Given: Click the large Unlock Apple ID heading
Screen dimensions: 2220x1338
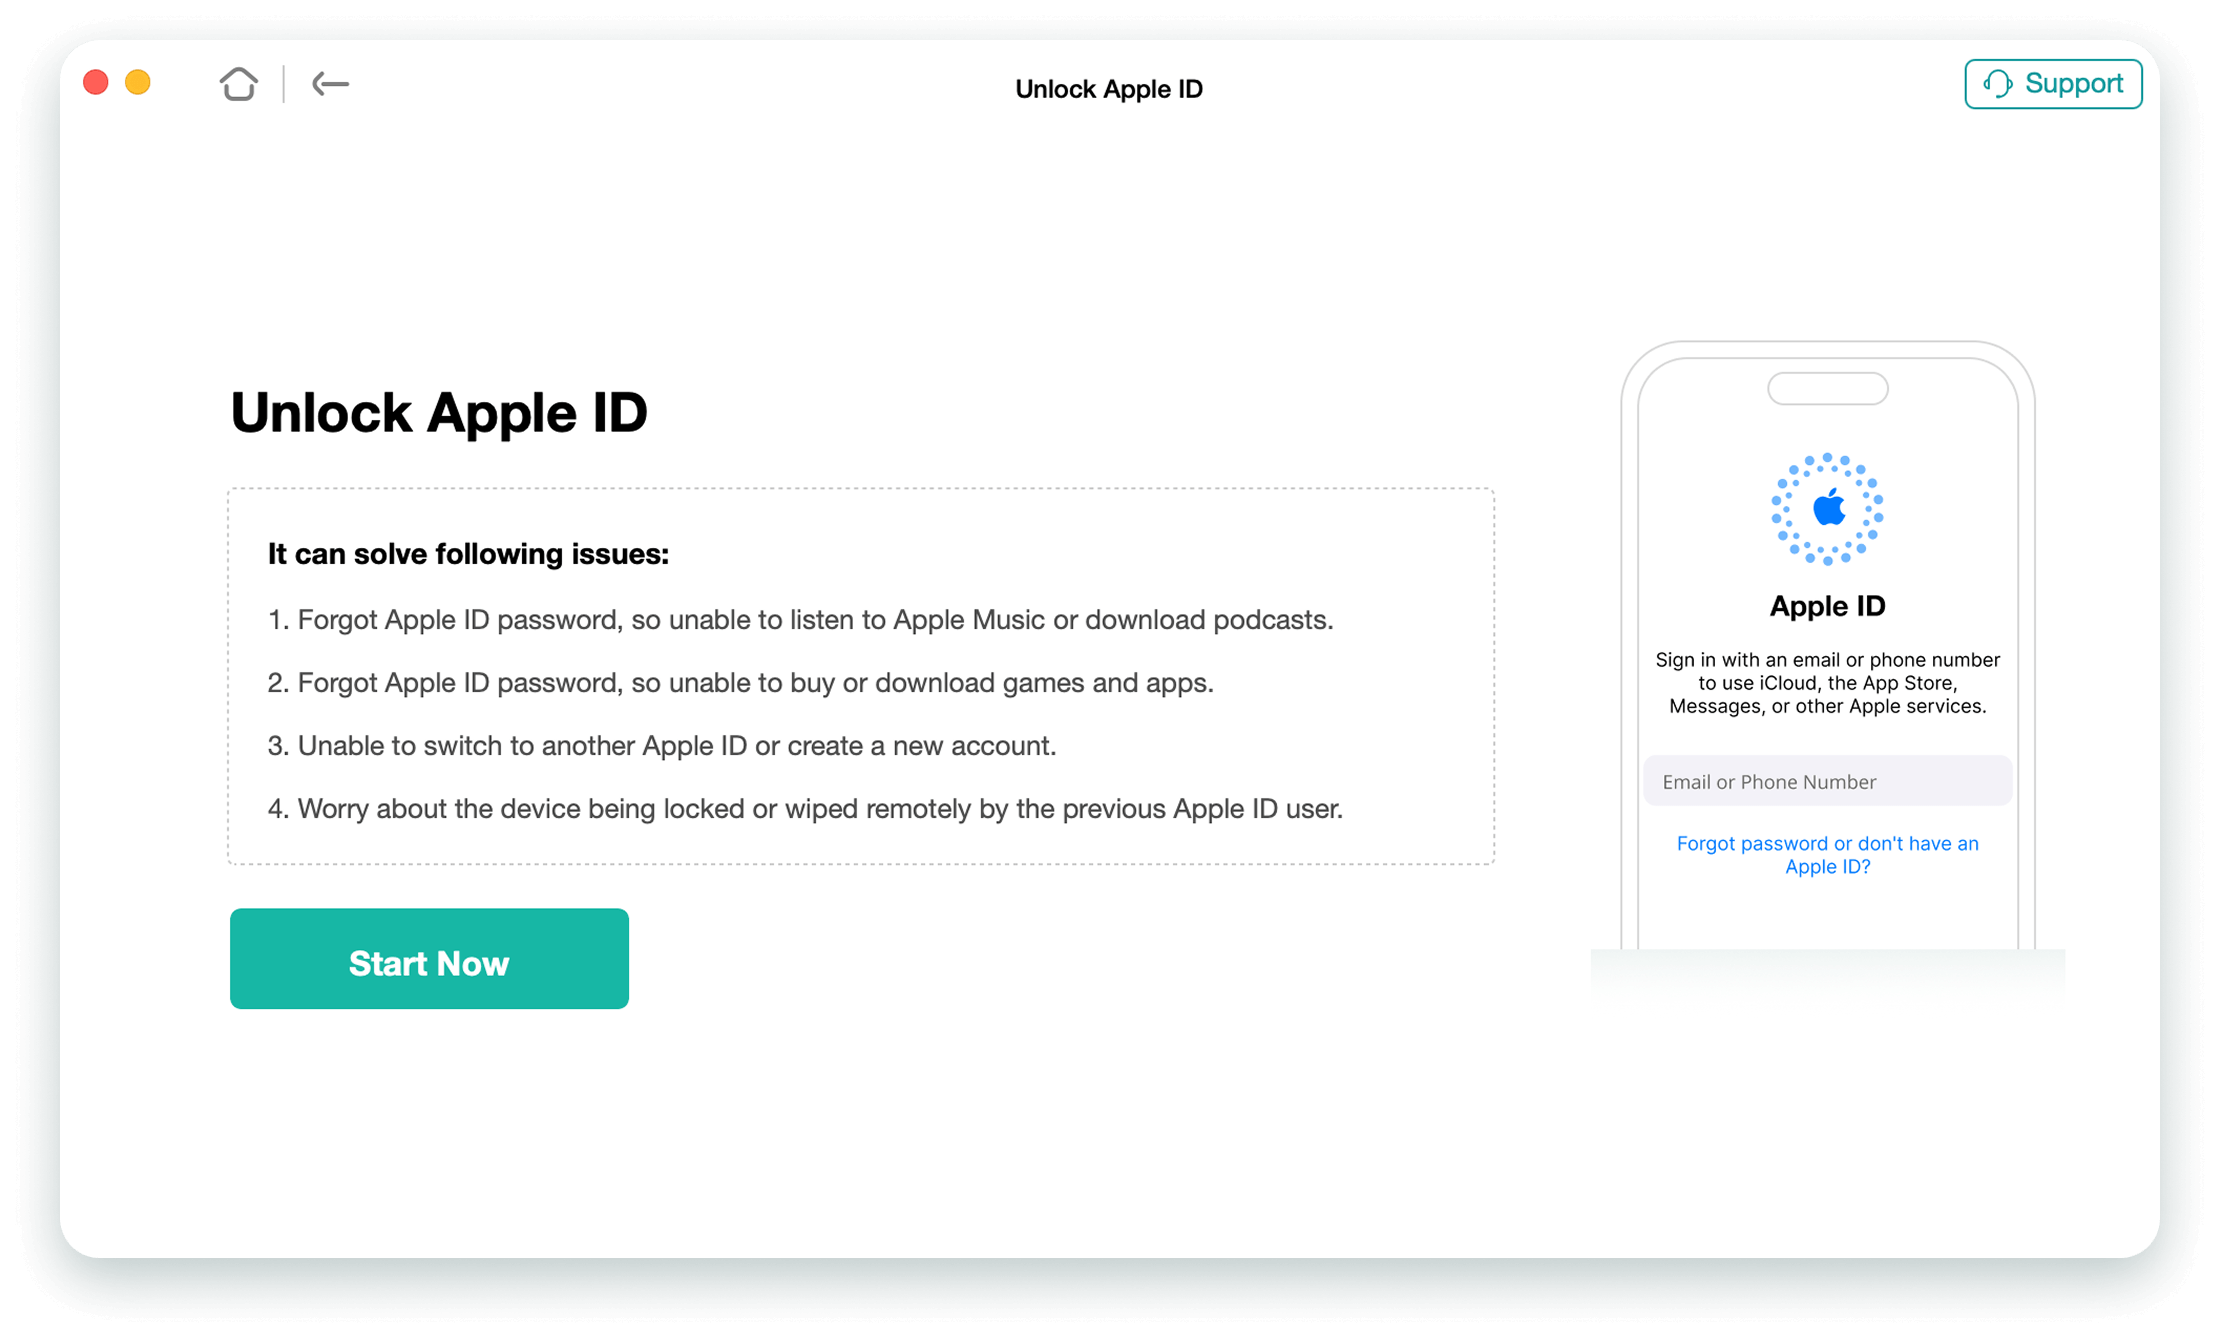Looking at the screenshot, I should [x=439, y=412].
